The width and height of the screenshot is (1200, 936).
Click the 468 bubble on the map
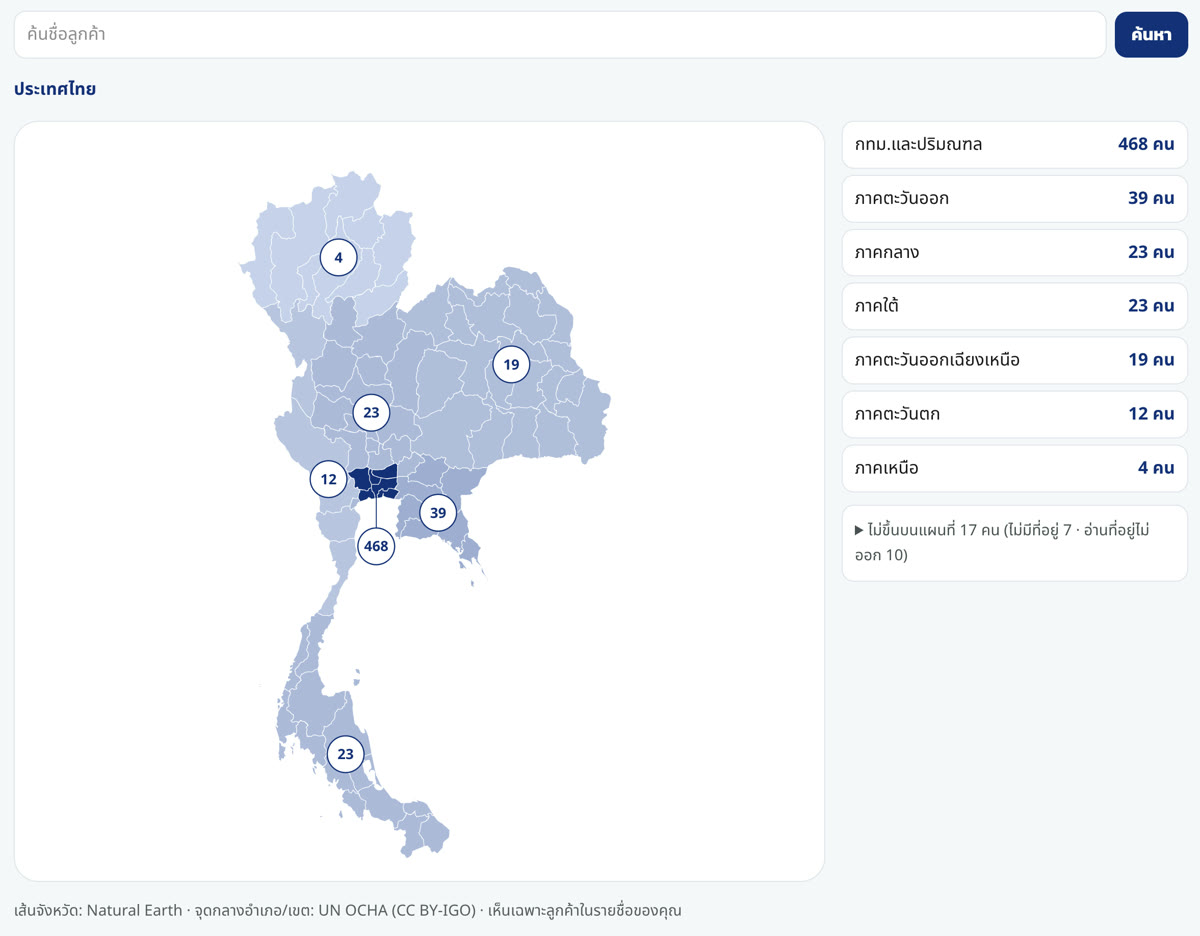[376, 546]
